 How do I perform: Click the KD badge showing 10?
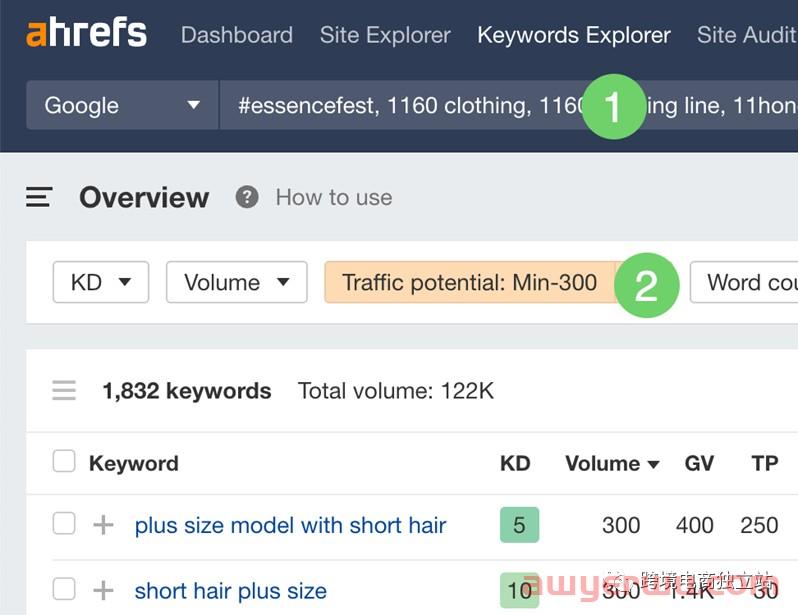(519, 591)
